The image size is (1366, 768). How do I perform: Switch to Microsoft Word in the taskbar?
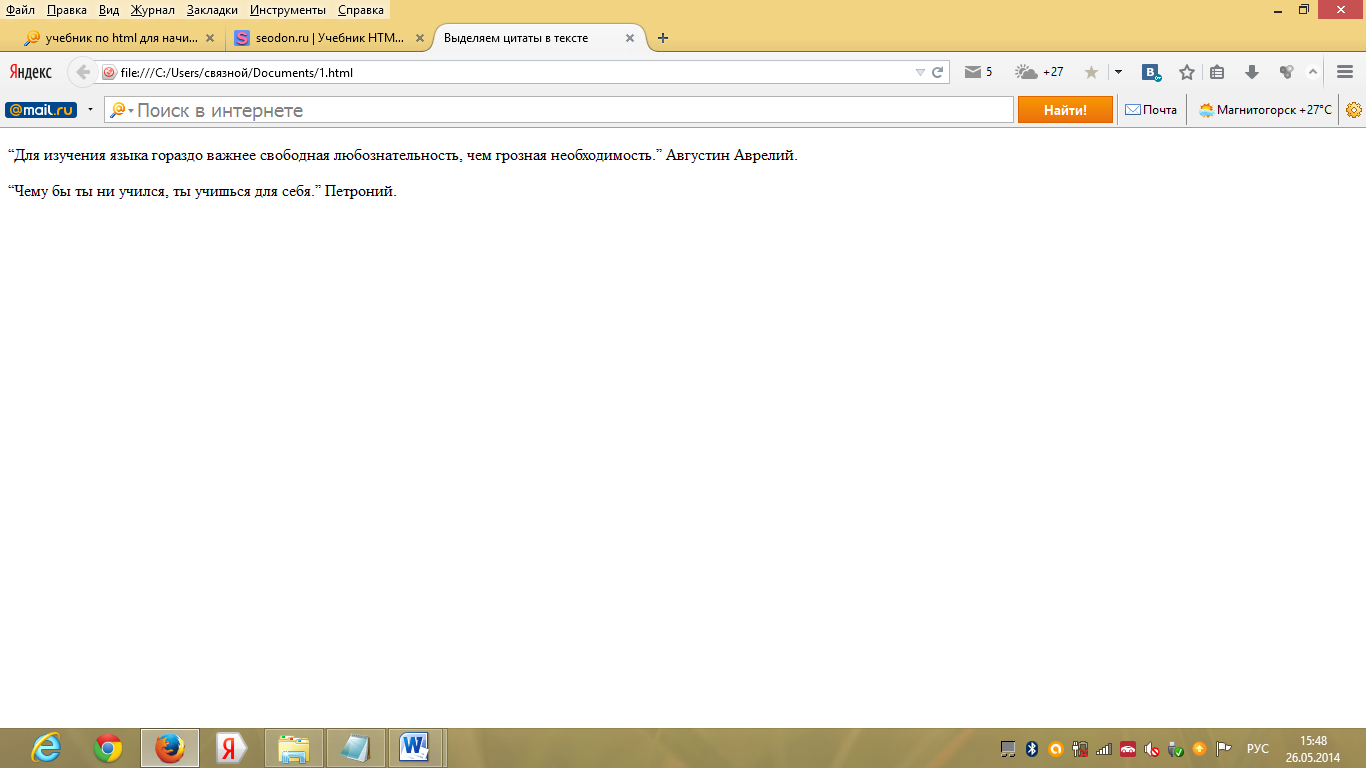(x=415, y=748)
